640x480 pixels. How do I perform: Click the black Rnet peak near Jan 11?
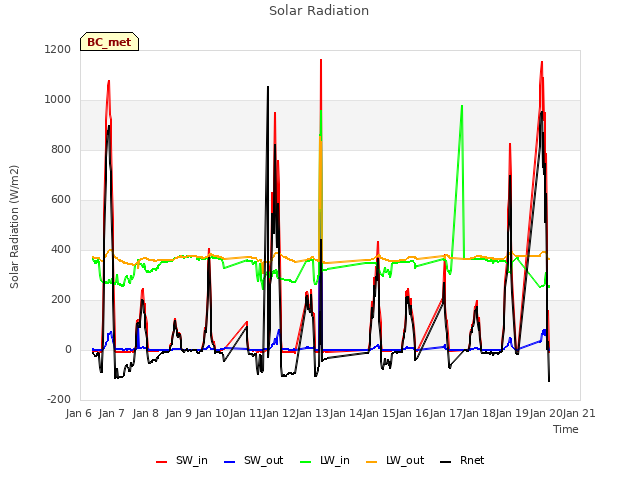[268, 87]
